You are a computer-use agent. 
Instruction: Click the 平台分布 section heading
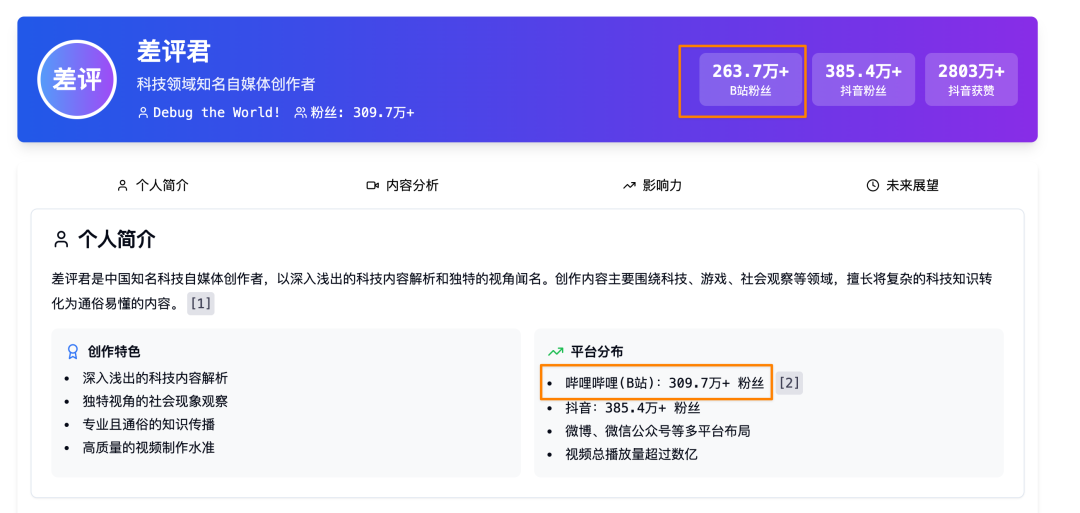click(597, 352)
